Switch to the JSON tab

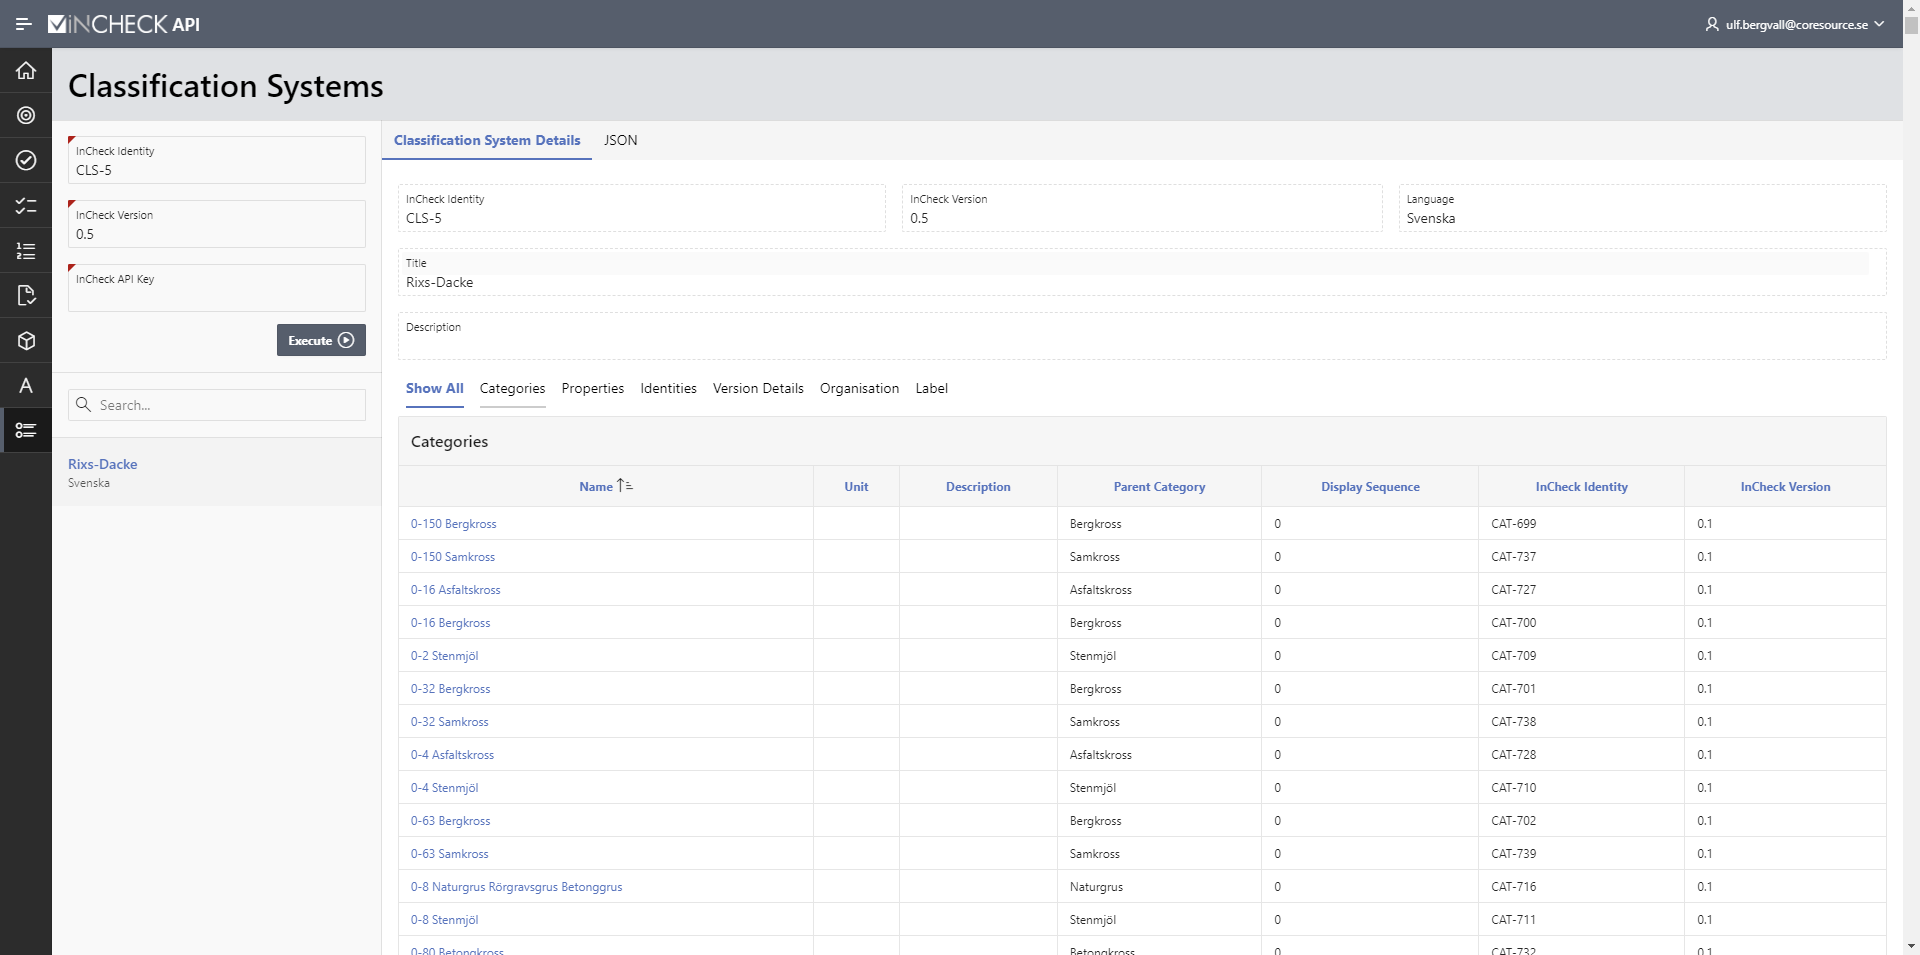620,141
